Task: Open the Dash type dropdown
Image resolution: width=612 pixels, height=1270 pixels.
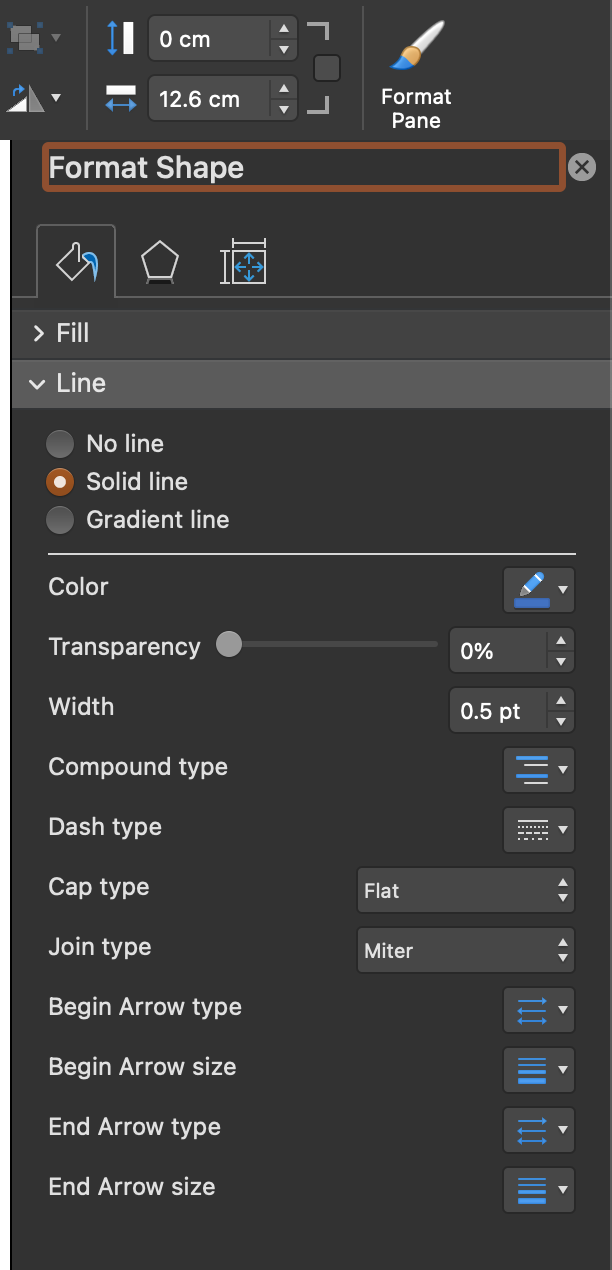Action: (538, 830)
